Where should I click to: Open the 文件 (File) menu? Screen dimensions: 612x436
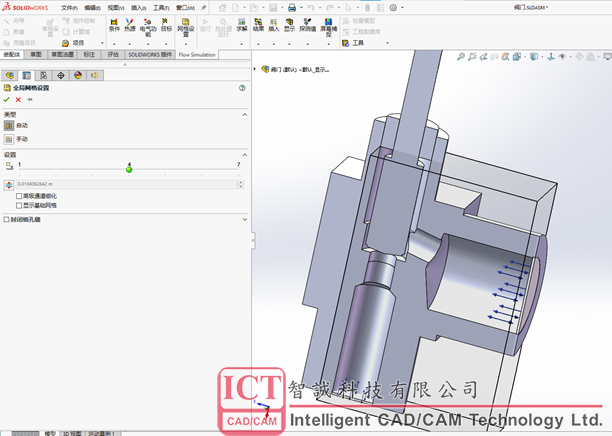click(x=69, y=8)
